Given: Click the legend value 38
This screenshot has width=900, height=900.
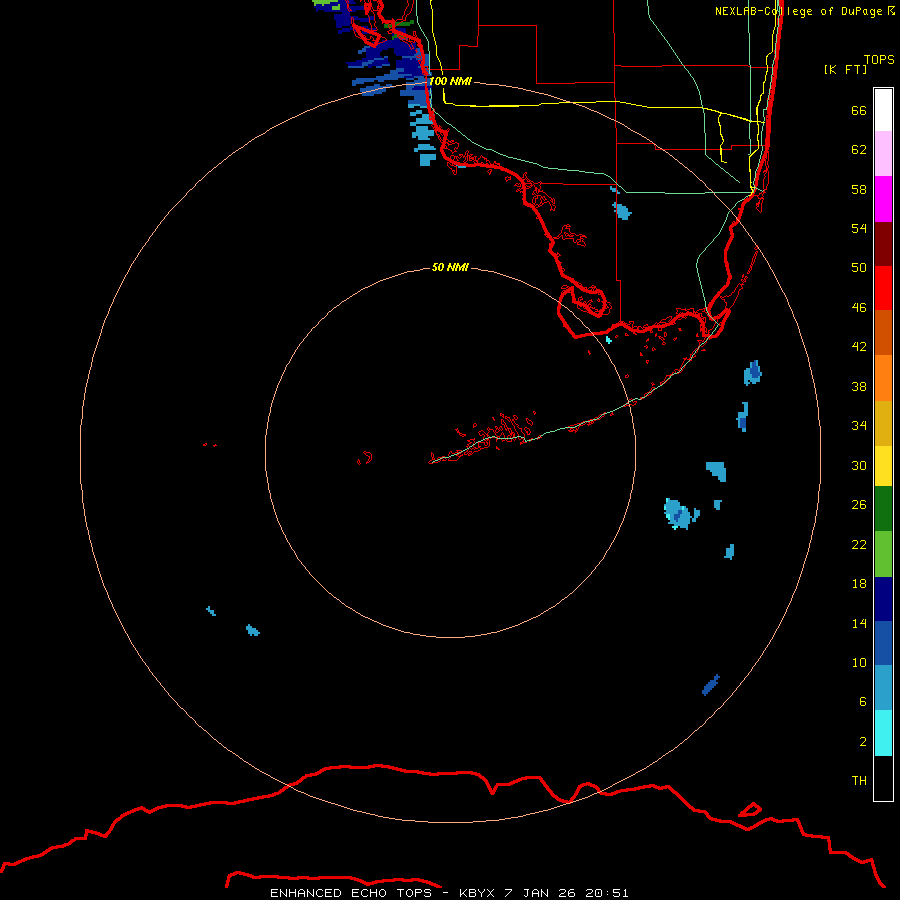Looking at the screenshot, I should (859, 386).
